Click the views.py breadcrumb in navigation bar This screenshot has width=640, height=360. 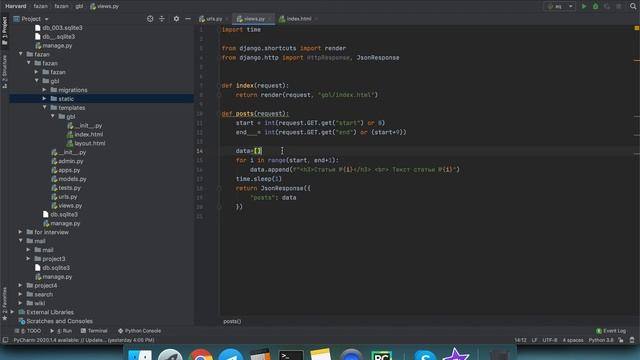click(104, 6)
